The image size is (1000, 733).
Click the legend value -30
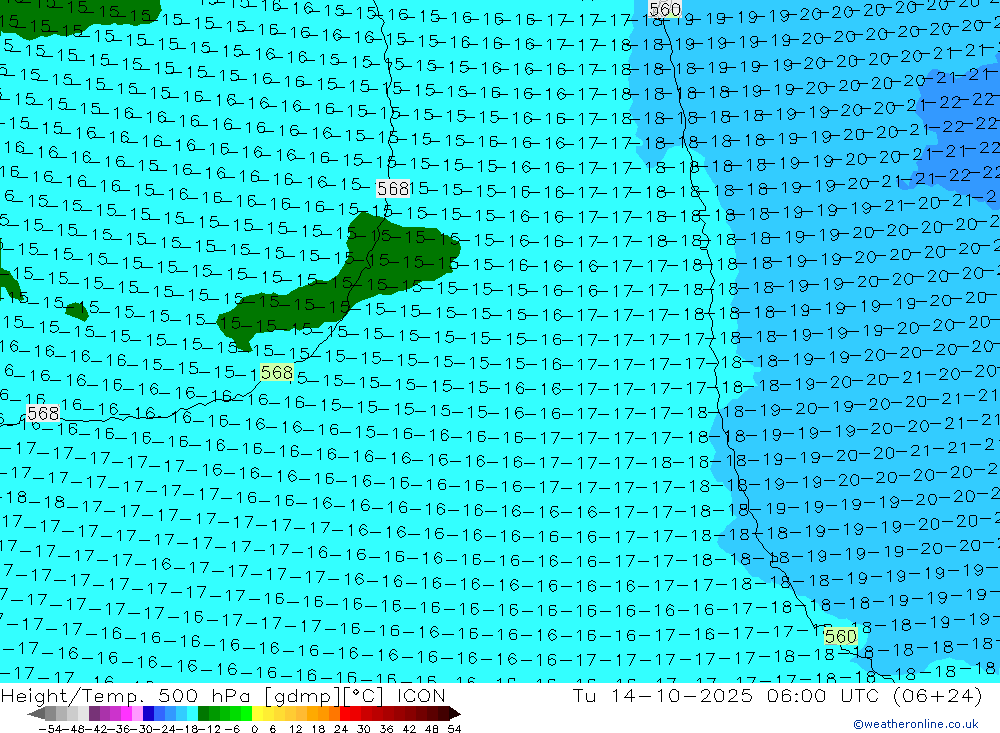[x=142, y=729]
